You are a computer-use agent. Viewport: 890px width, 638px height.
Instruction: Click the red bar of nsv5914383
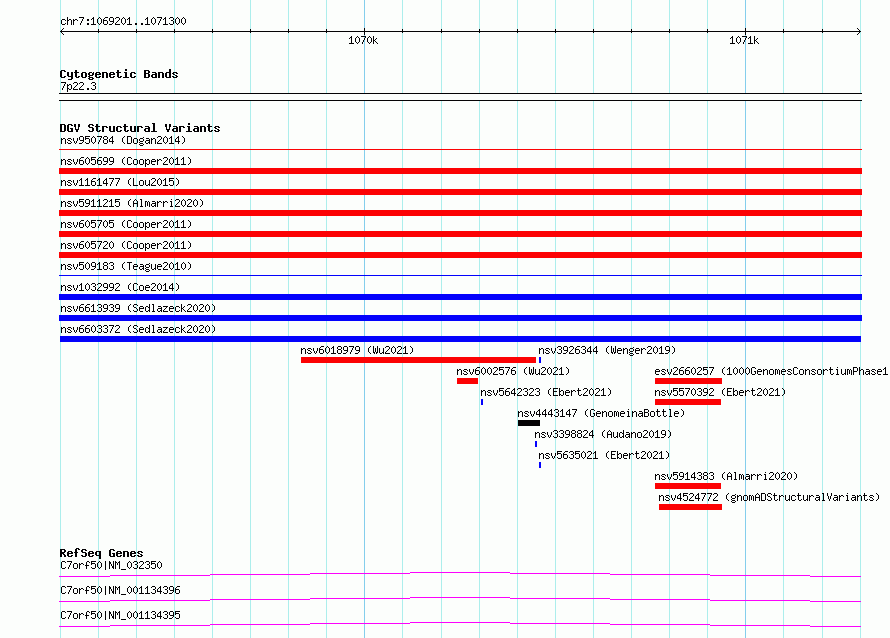click(x=688, y=486)
